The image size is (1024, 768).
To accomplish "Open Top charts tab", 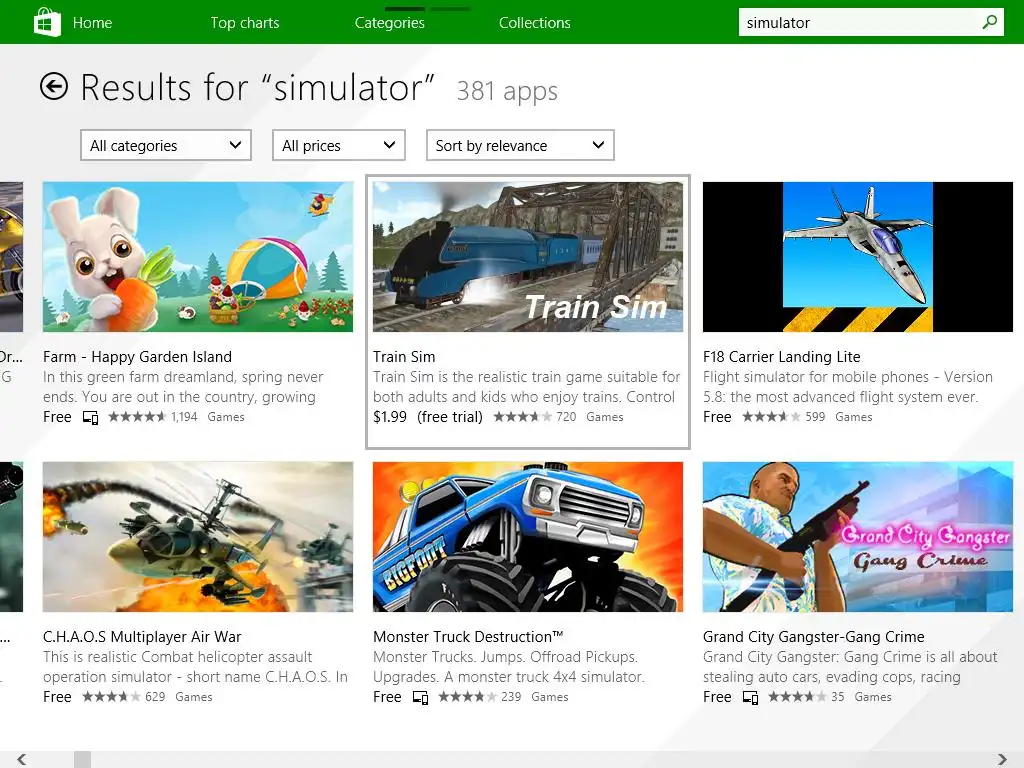I will [x=245, y=23].
